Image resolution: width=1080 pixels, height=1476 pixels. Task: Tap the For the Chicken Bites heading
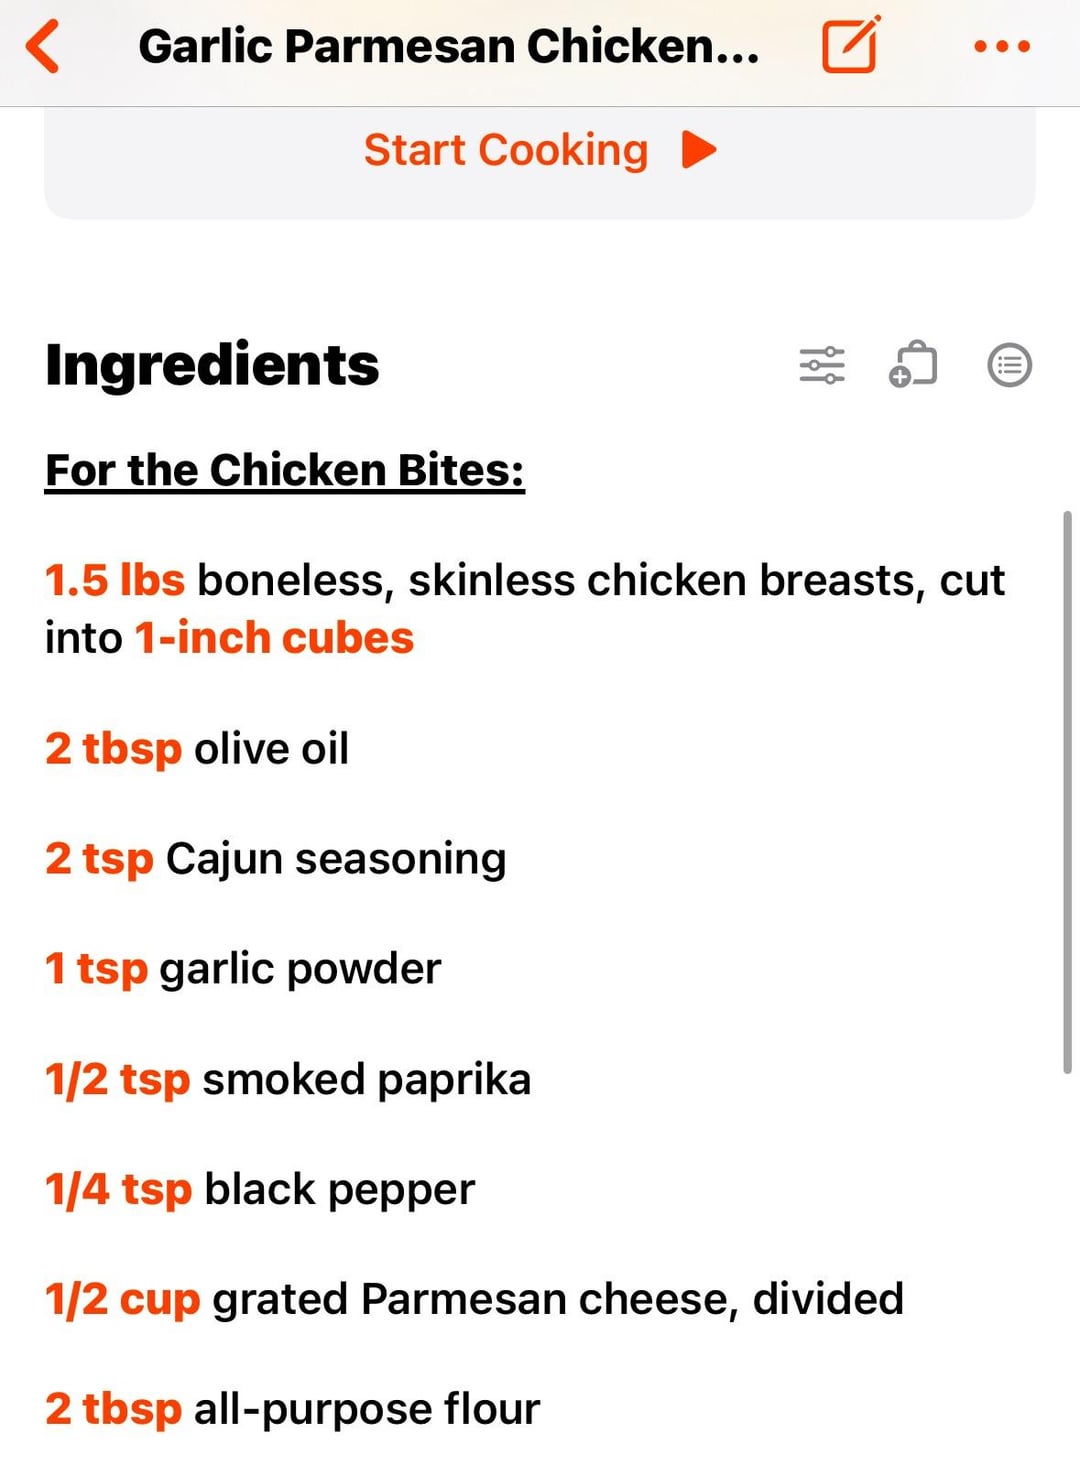[285, 470]
